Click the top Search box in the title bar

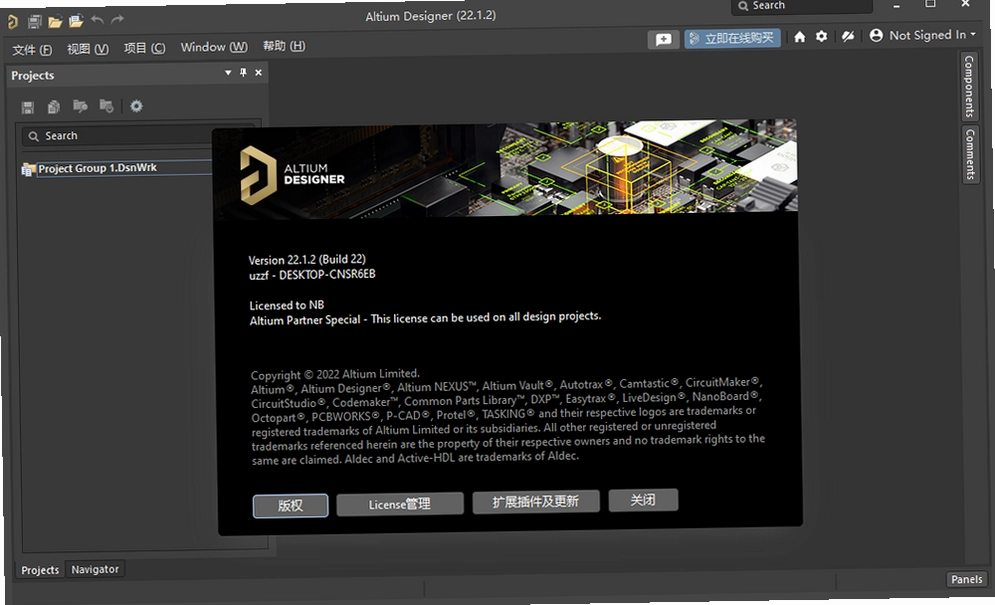(802, 6)
